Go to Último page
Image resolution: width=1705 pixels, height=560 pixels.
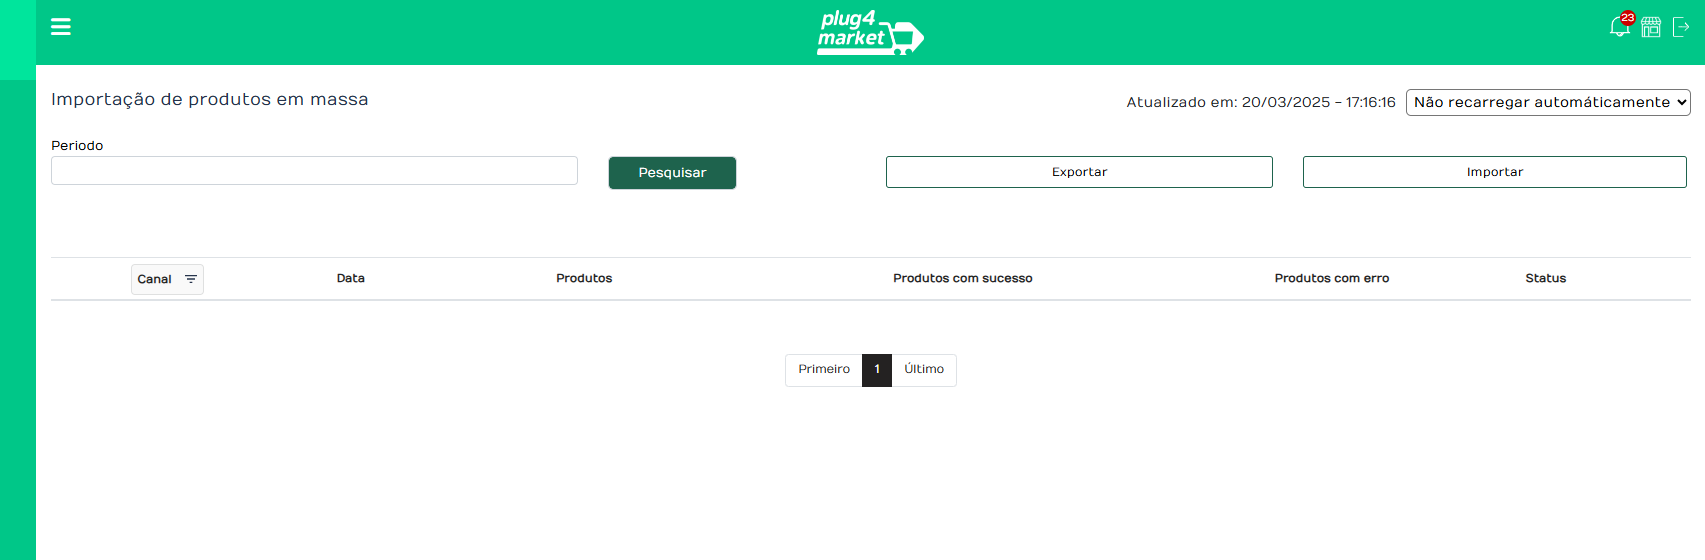924,370
